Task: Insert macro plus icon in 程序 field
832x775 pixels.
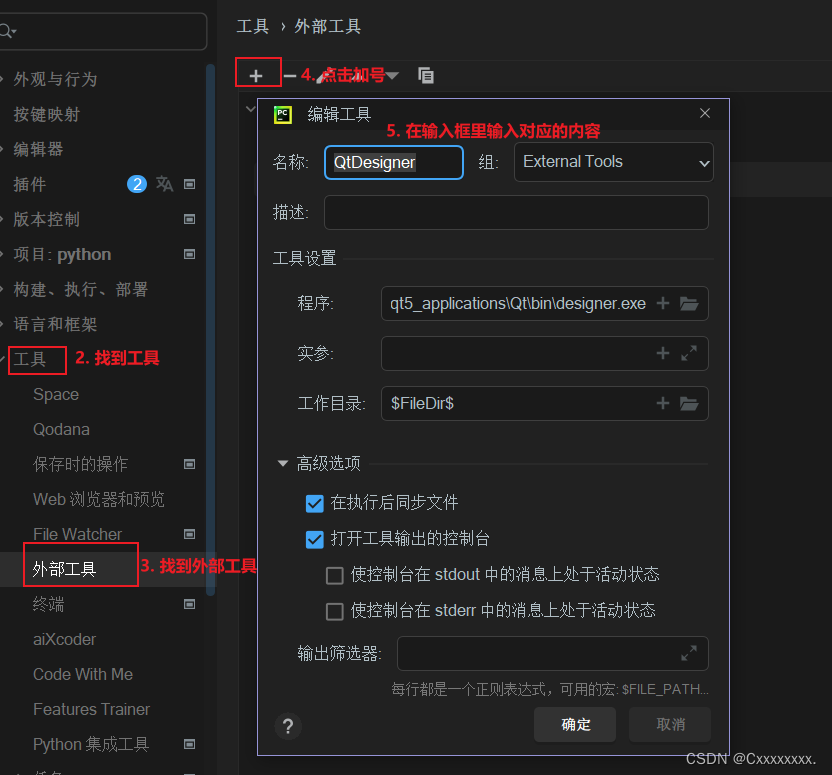Action: pyautogui.click(x=663, y=303)
